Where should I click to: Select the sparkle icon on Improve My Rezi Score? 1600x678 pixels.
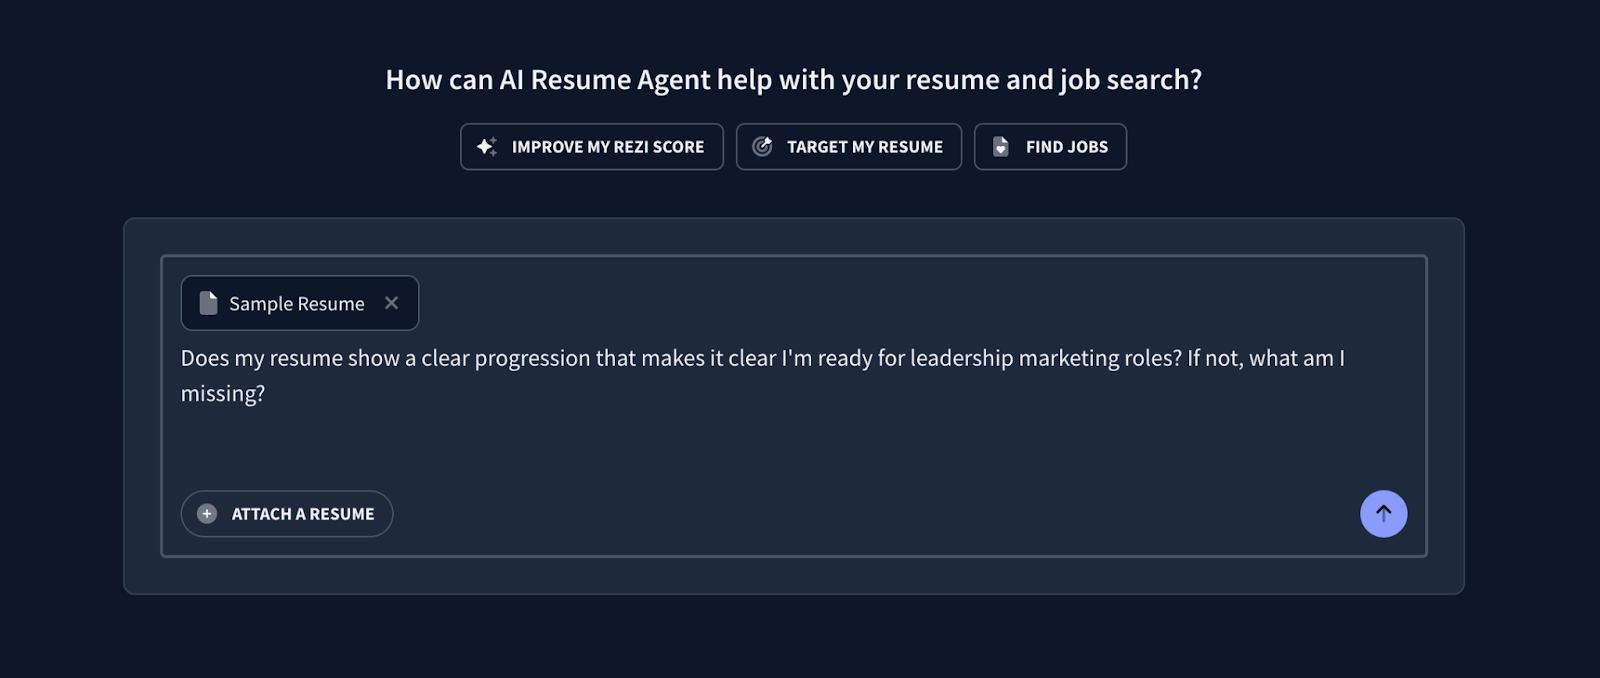(x=486, y=146)
